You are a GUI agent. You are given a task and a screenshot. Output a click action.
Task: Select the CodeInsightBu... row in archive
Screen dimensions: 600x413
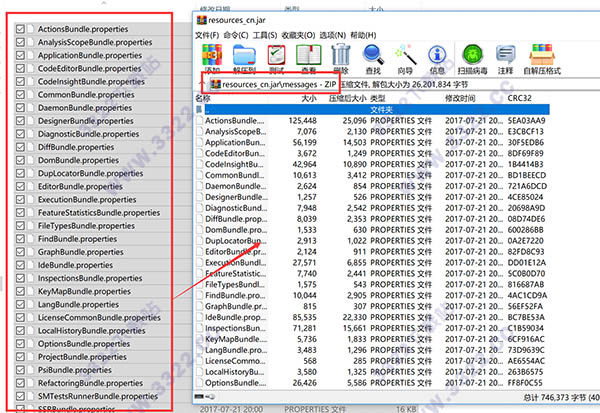(373, 164)
